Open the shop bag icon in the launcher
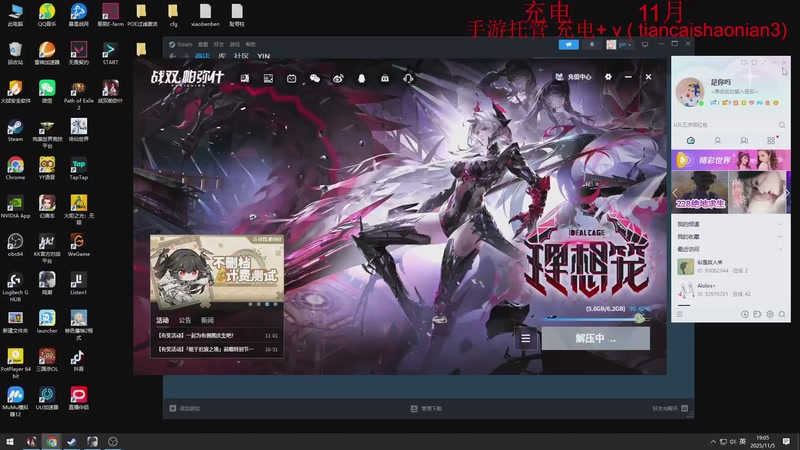The image size is (800, 450). pos(385,78)
